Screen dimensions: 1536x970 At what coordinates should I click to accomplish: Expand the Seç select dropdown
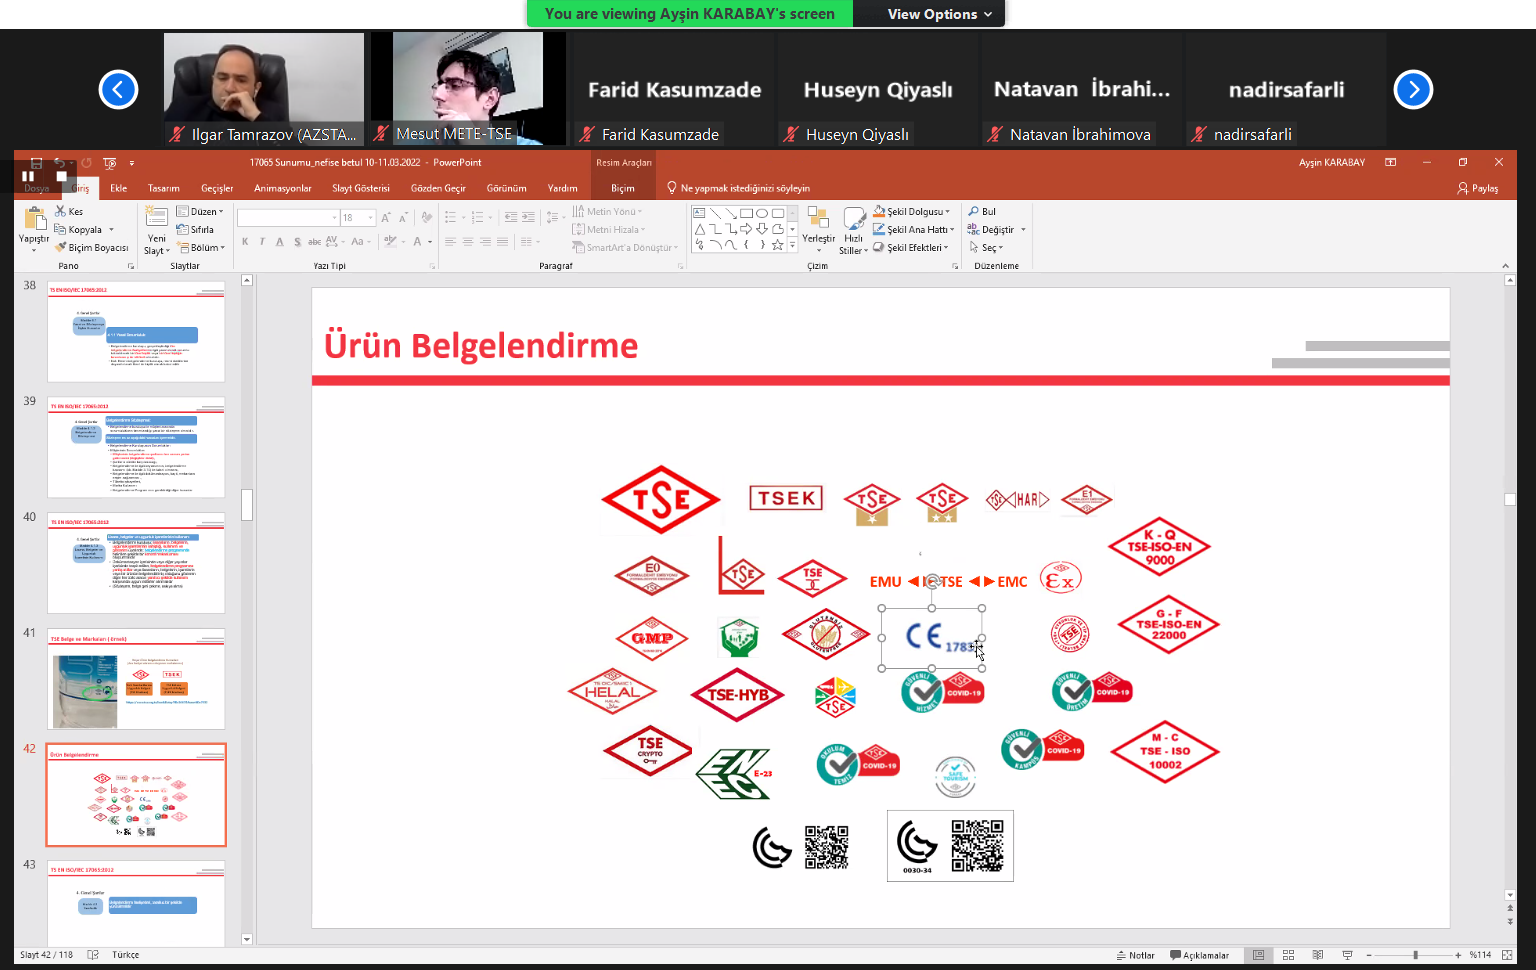pos(1000,248)
